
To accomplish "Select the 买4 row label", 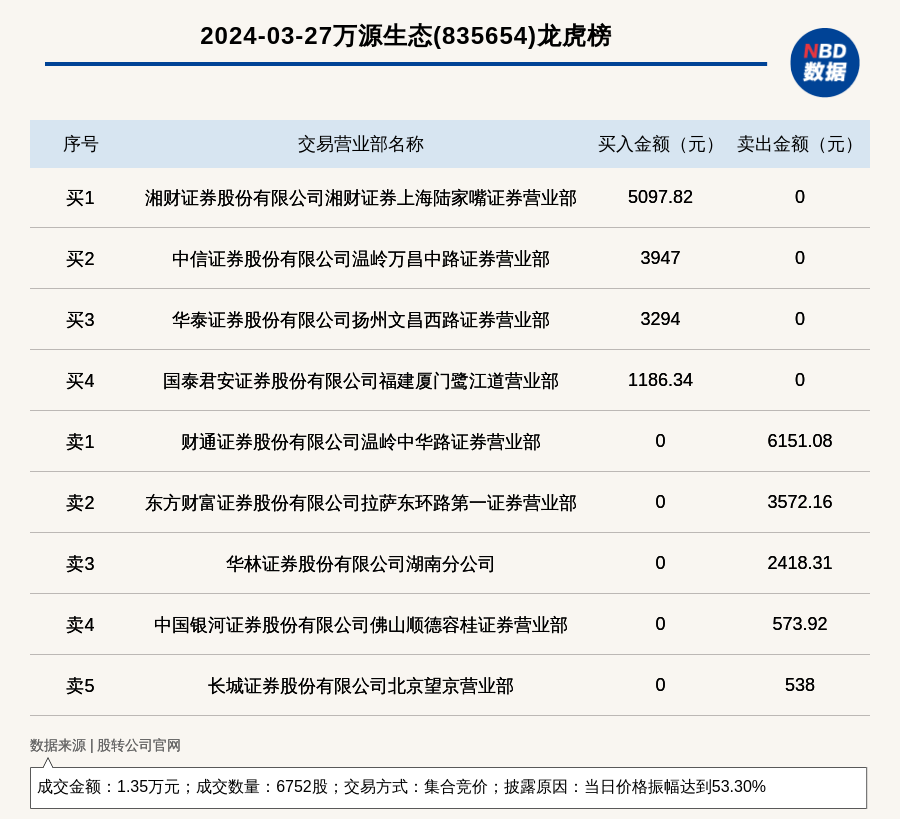I will tap(80, 381).
